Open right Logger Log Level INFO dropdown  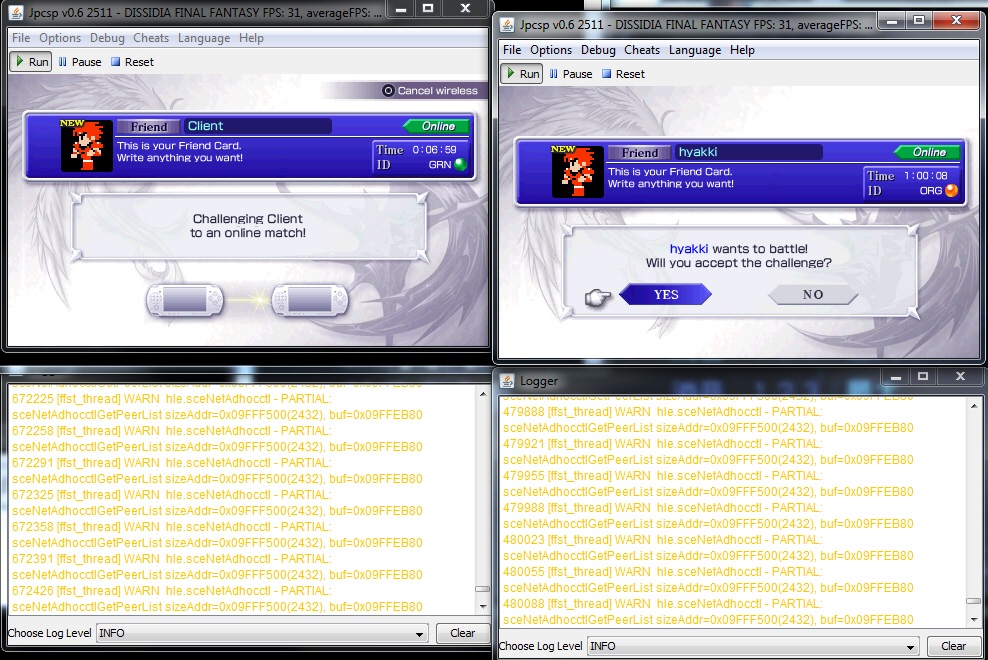tap(753, 646)
